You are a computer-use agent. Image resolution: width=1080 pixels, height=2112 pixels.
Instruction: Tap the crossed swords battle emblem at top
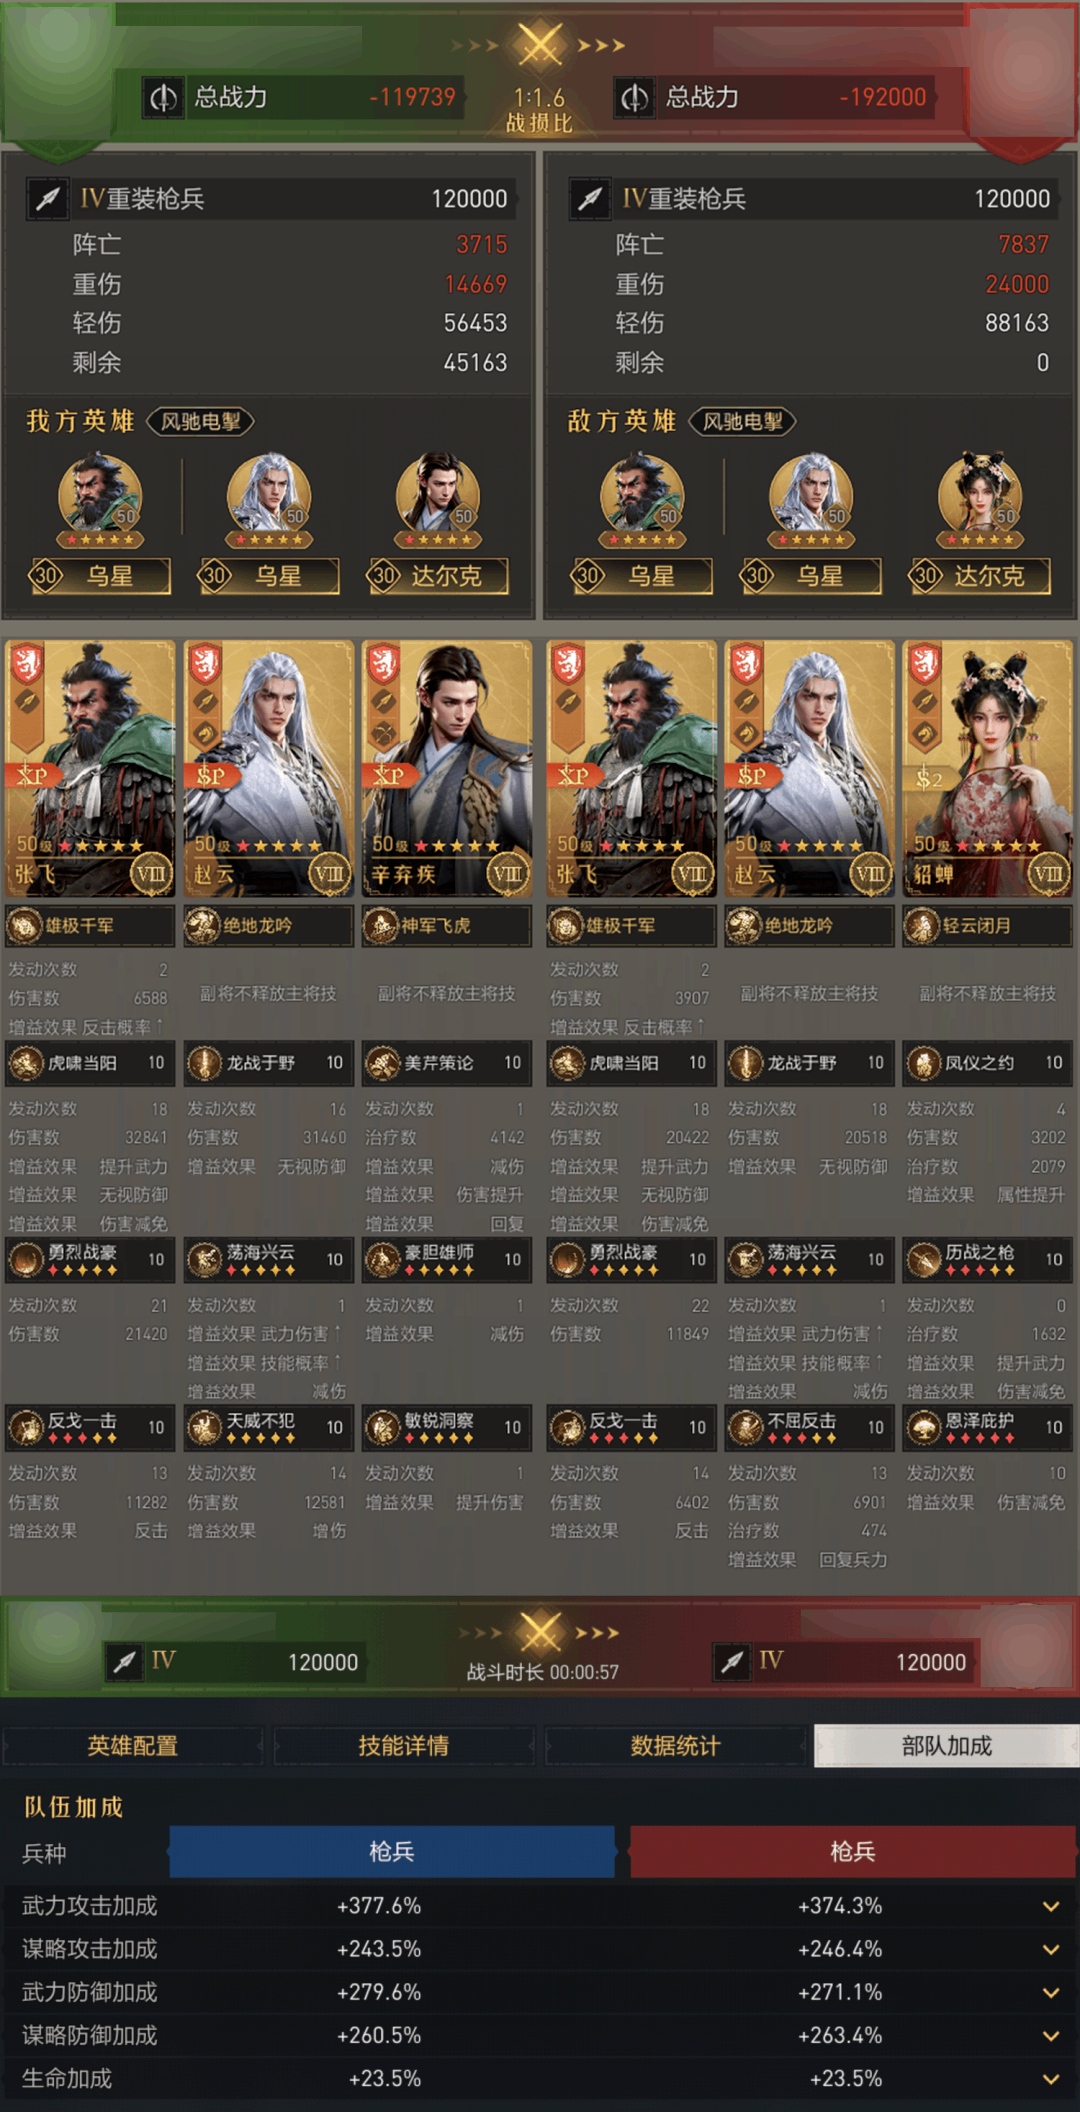[540, 45]
